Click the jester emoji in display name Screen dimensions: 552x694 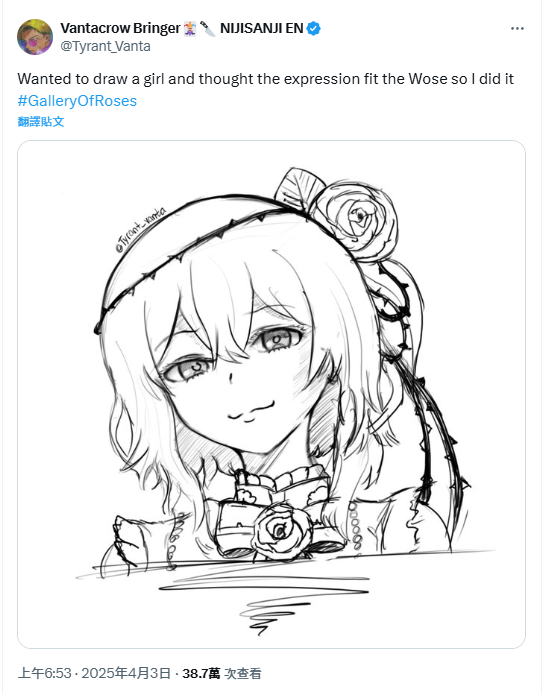coord(190,28)
